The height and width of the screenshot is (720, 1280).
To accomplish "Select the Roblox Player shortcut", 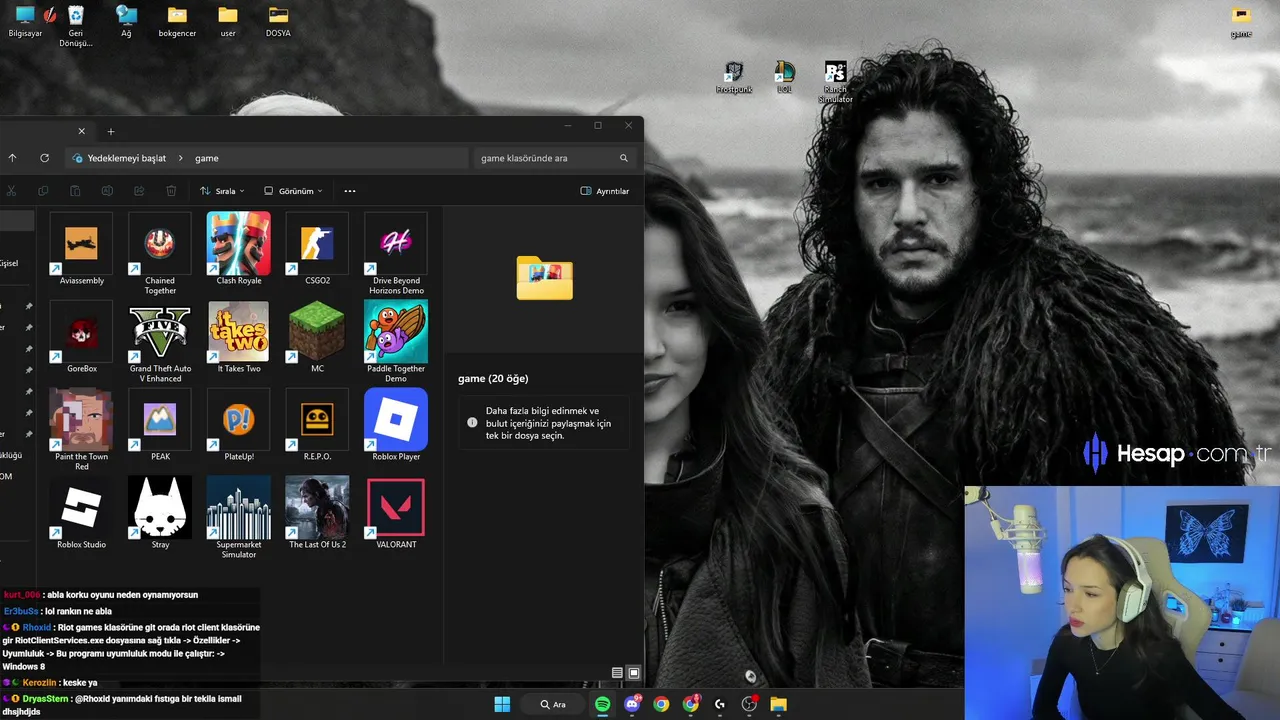I will pyautogui.click(x=396, y=425).
